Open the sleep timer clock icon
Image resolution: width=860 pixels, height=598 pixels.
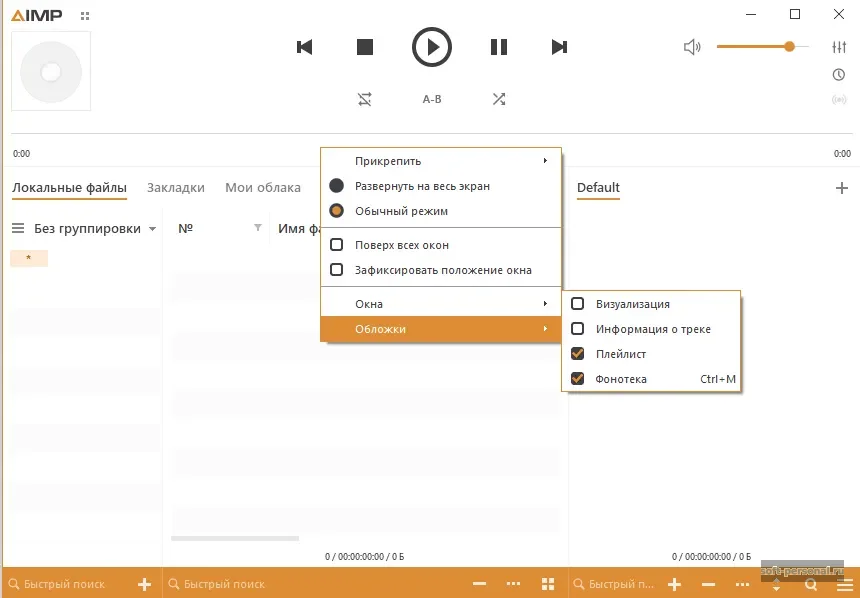coord(839,75)
